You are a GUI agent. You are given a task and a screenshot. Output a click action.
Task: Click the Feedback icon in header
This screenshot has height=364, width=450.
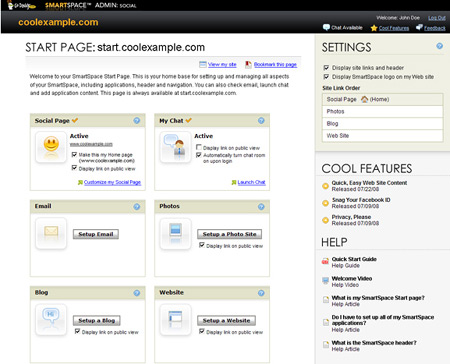[419, 27]
